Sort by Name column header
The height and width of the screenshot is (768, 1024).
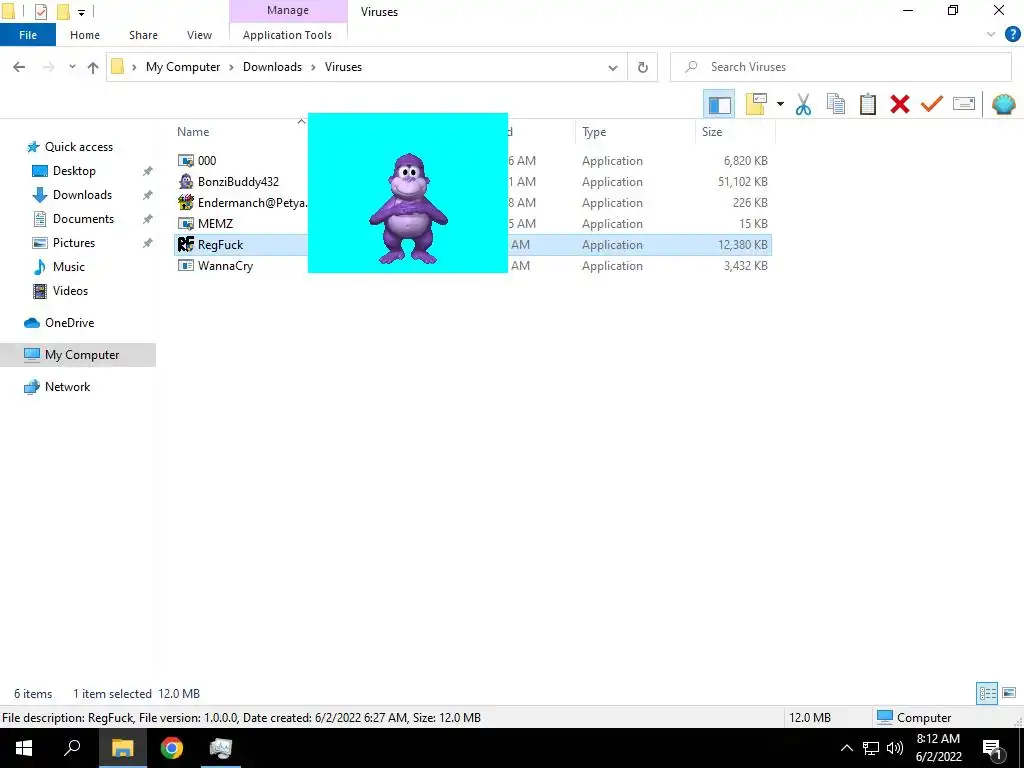pyautogui.click(x=193, y=132)
